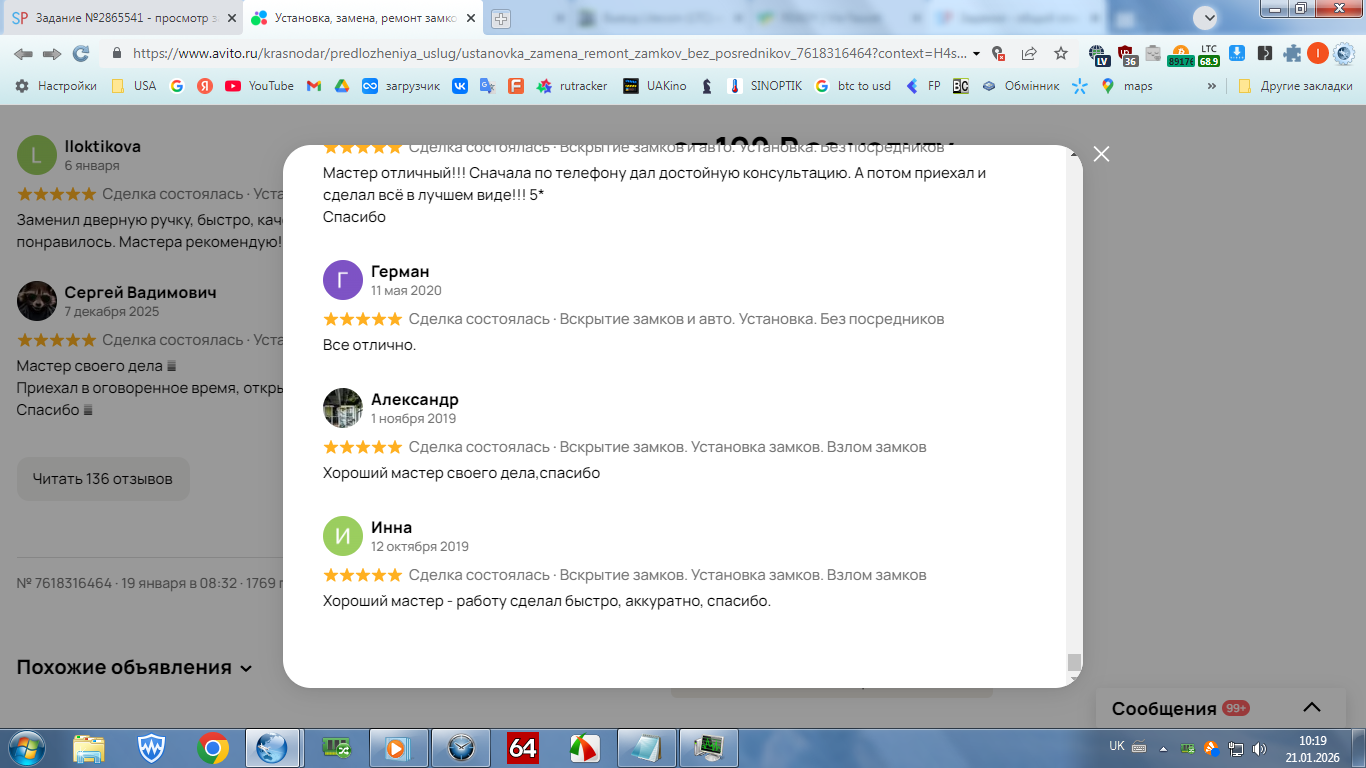The height and width of the screenshot is (768, 1366).
Task: Open the Другие закладки folder
Action: (1295, 86)
